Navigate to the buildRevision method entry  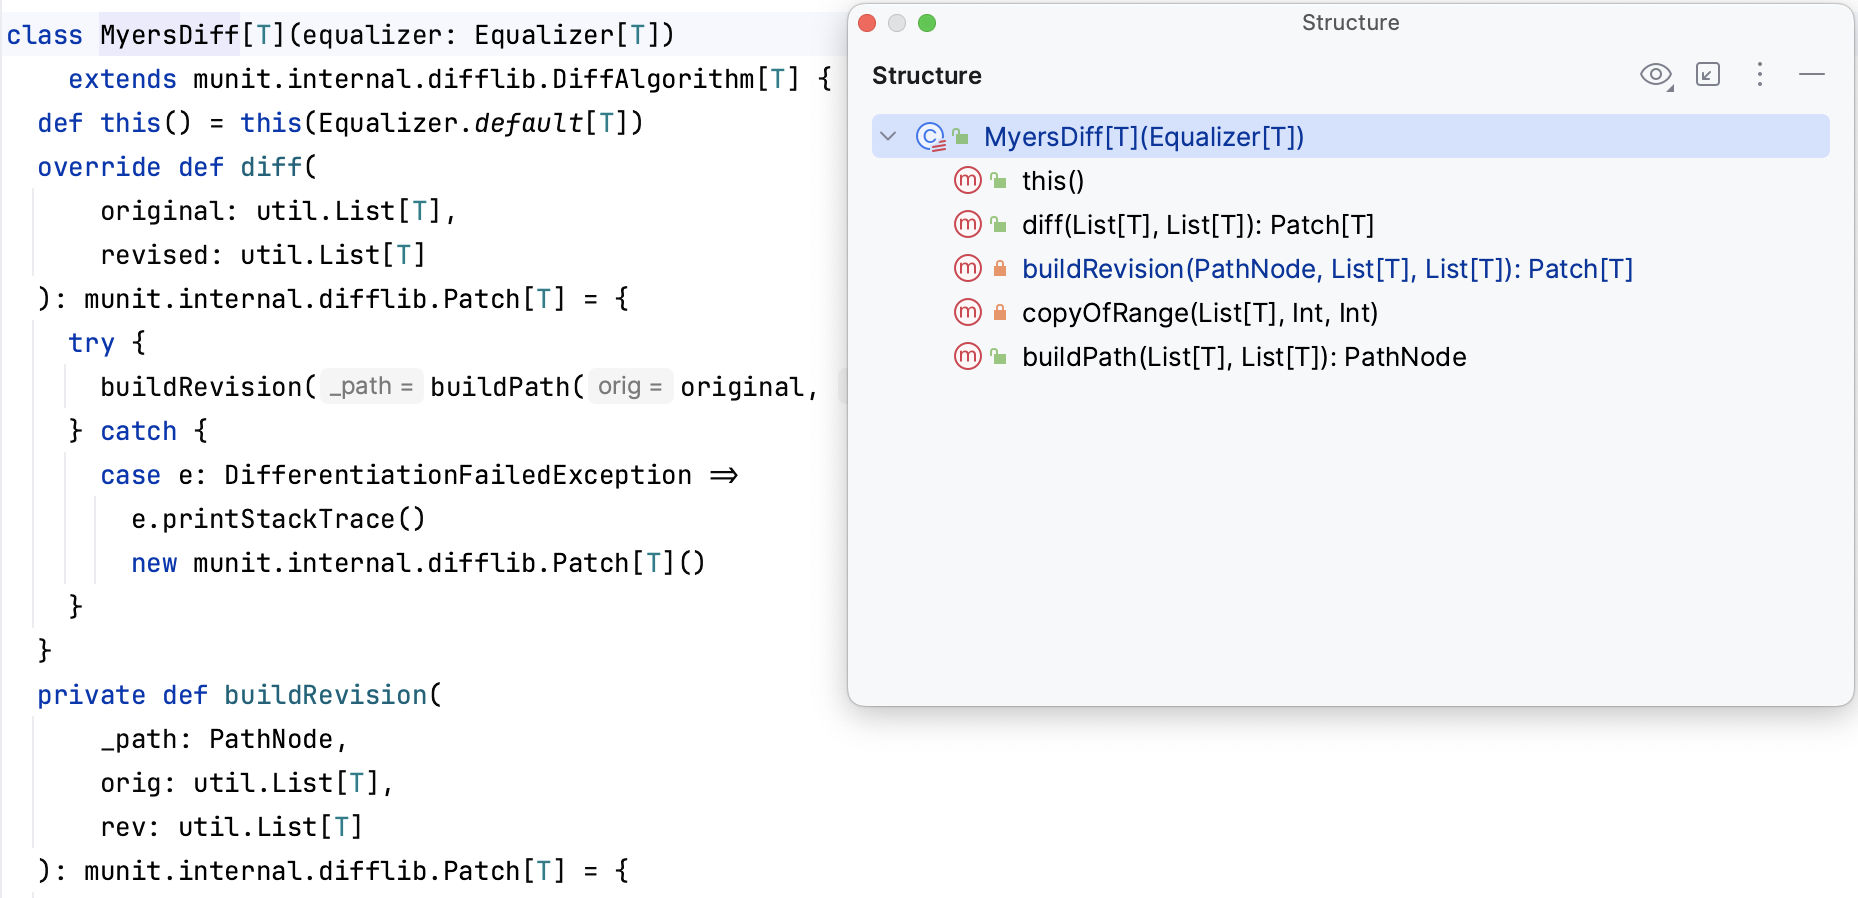[x=1326, y=269]
